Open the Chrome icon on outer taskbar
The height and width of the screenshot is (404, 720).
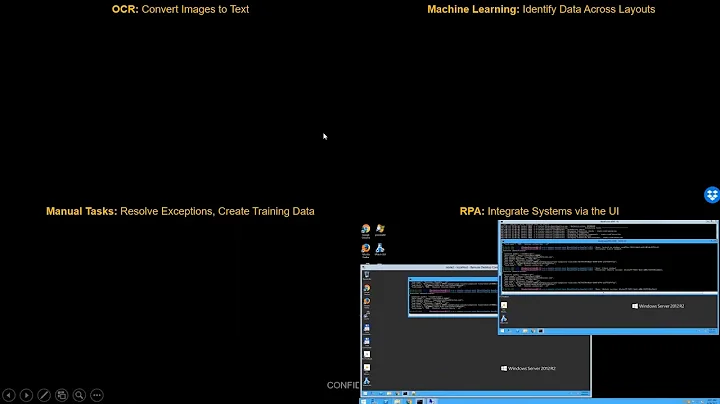coord(409,401)
